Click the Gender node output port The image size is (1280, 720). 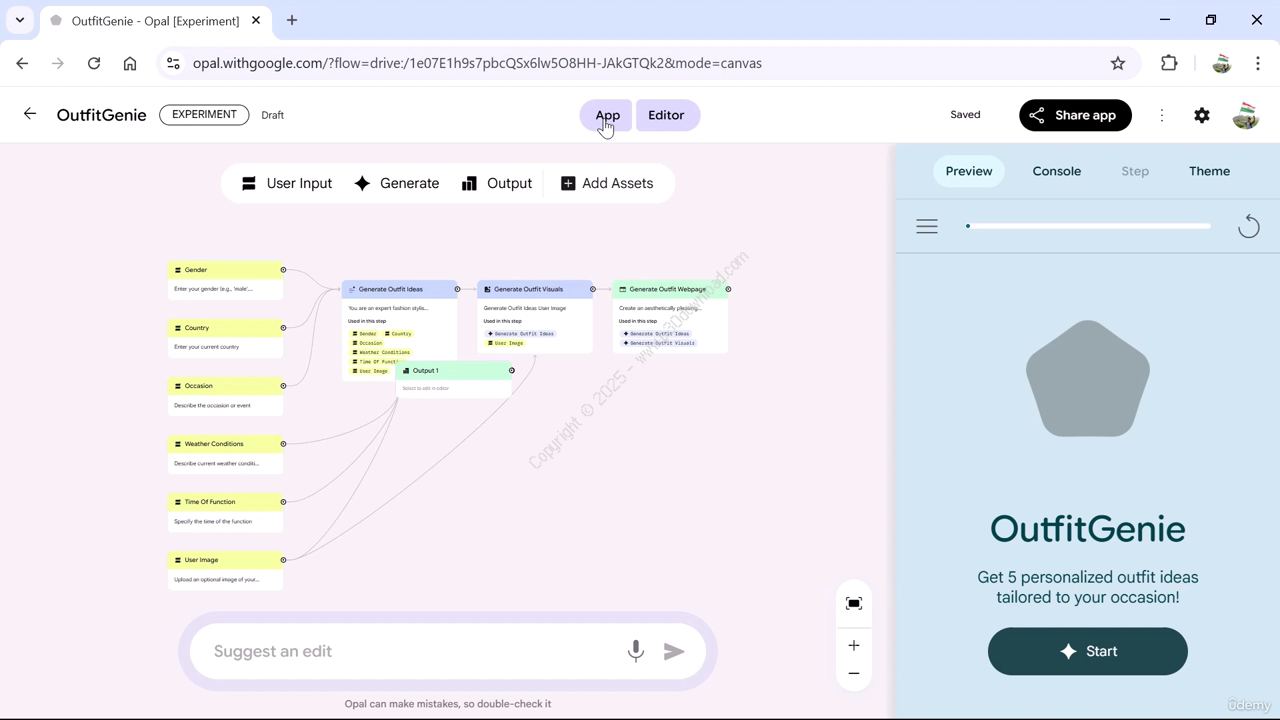tap(283, 270)
